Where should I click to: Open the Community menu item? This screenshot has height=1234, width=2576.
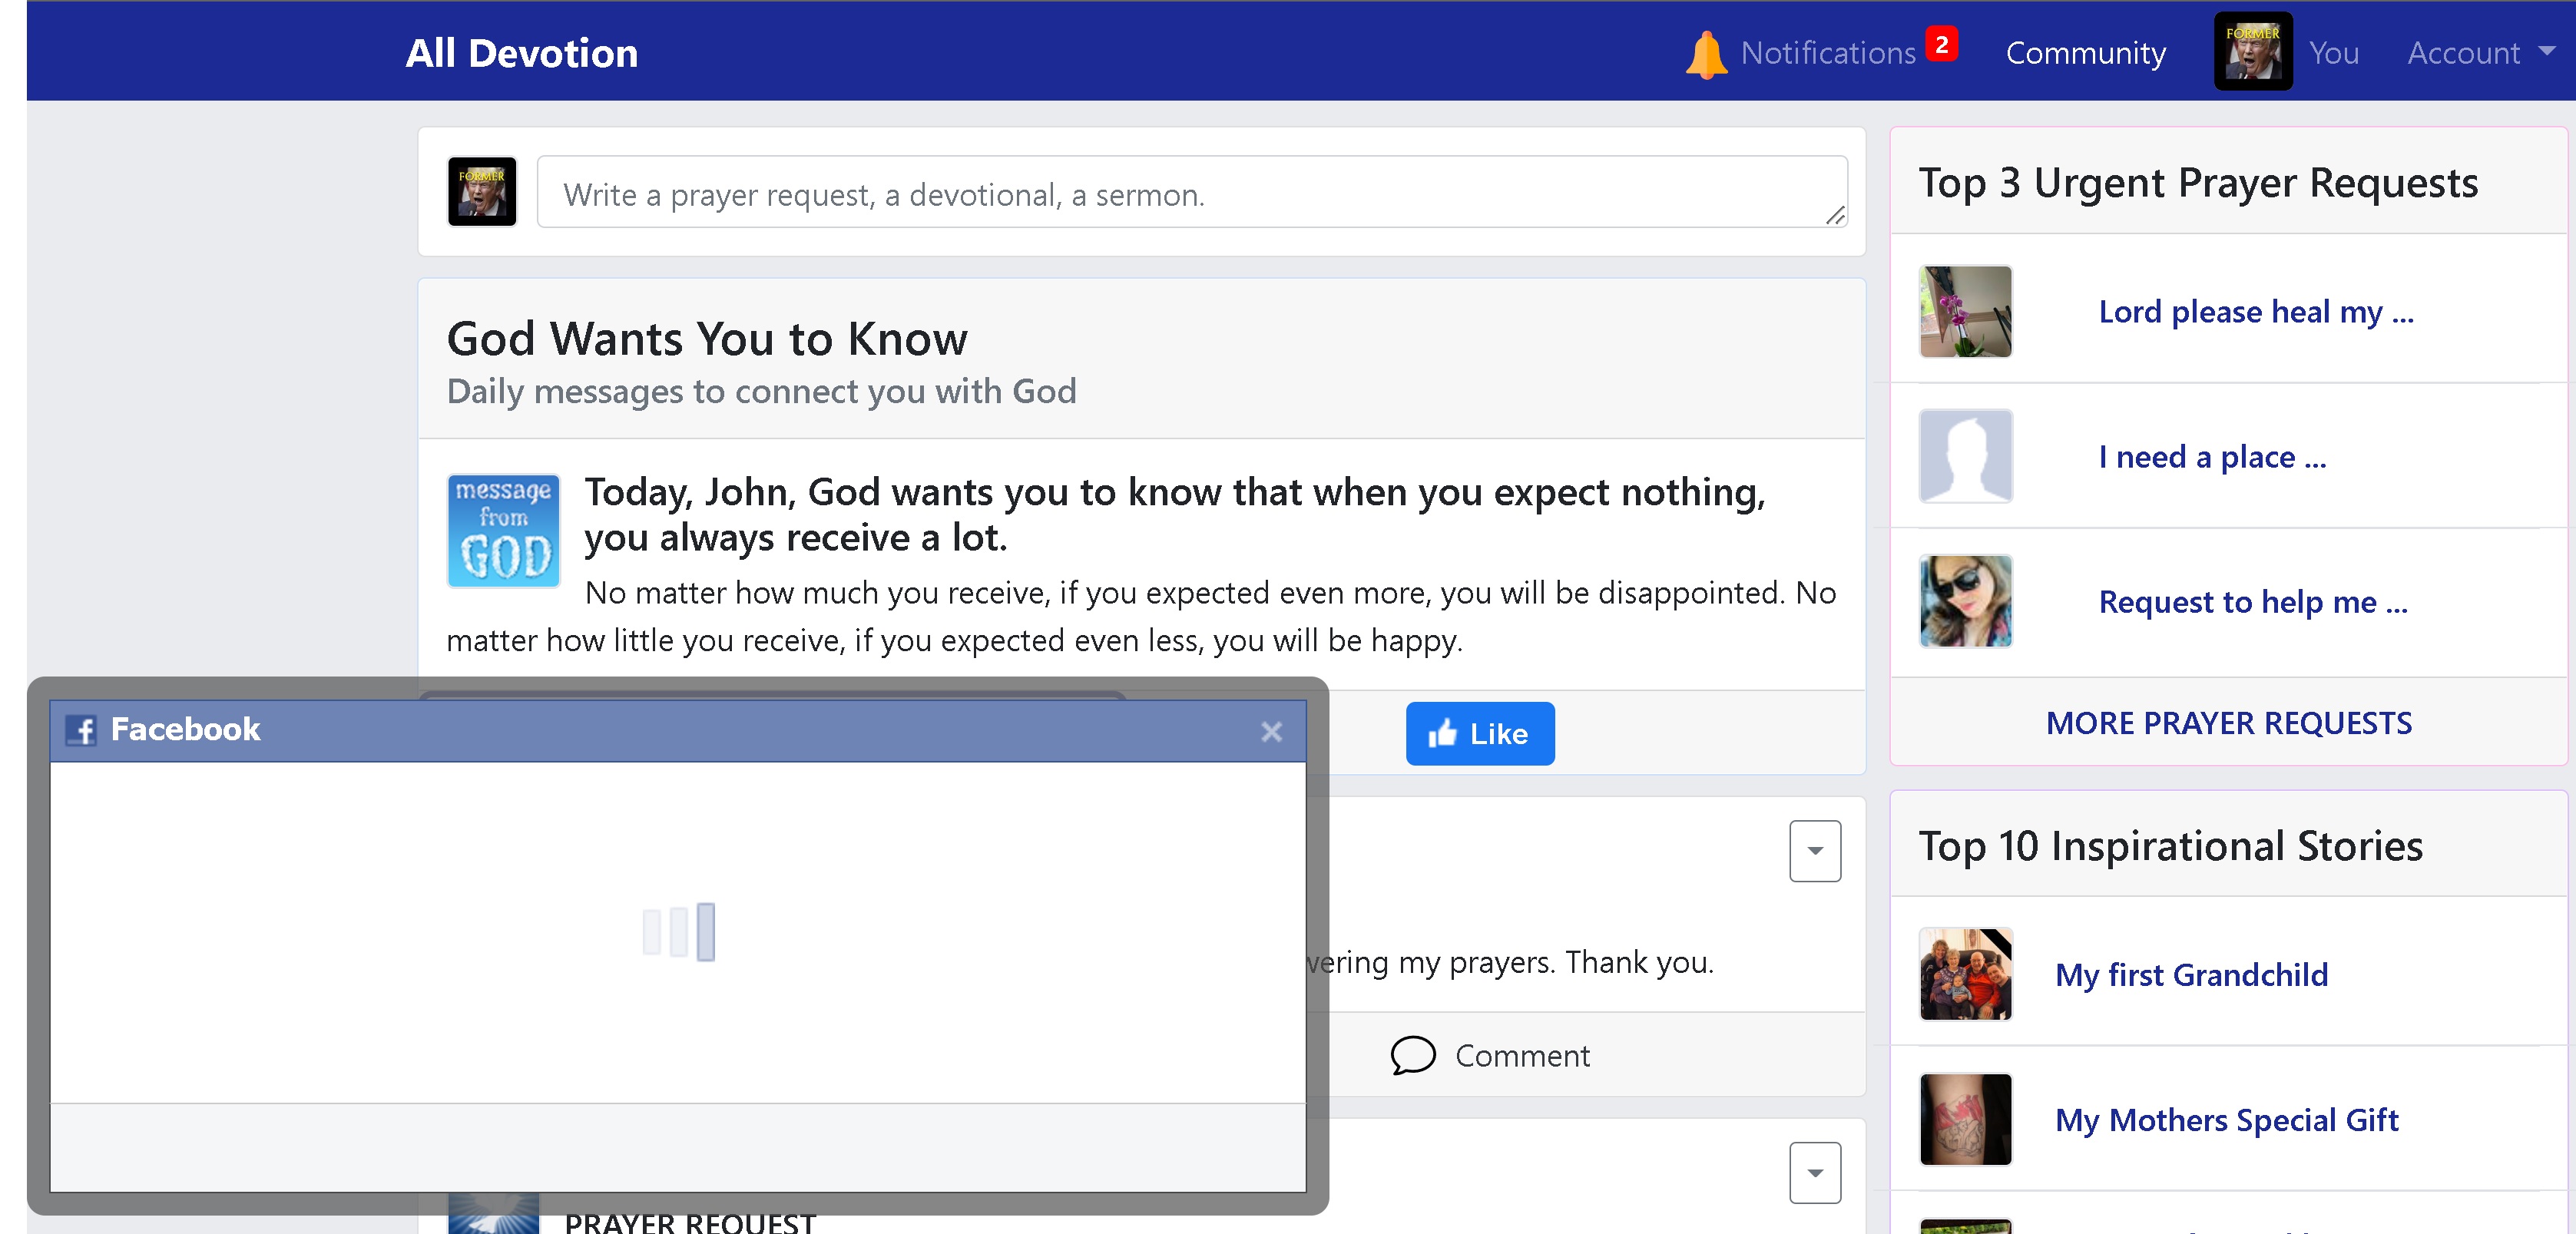[x=2085, y=53]
